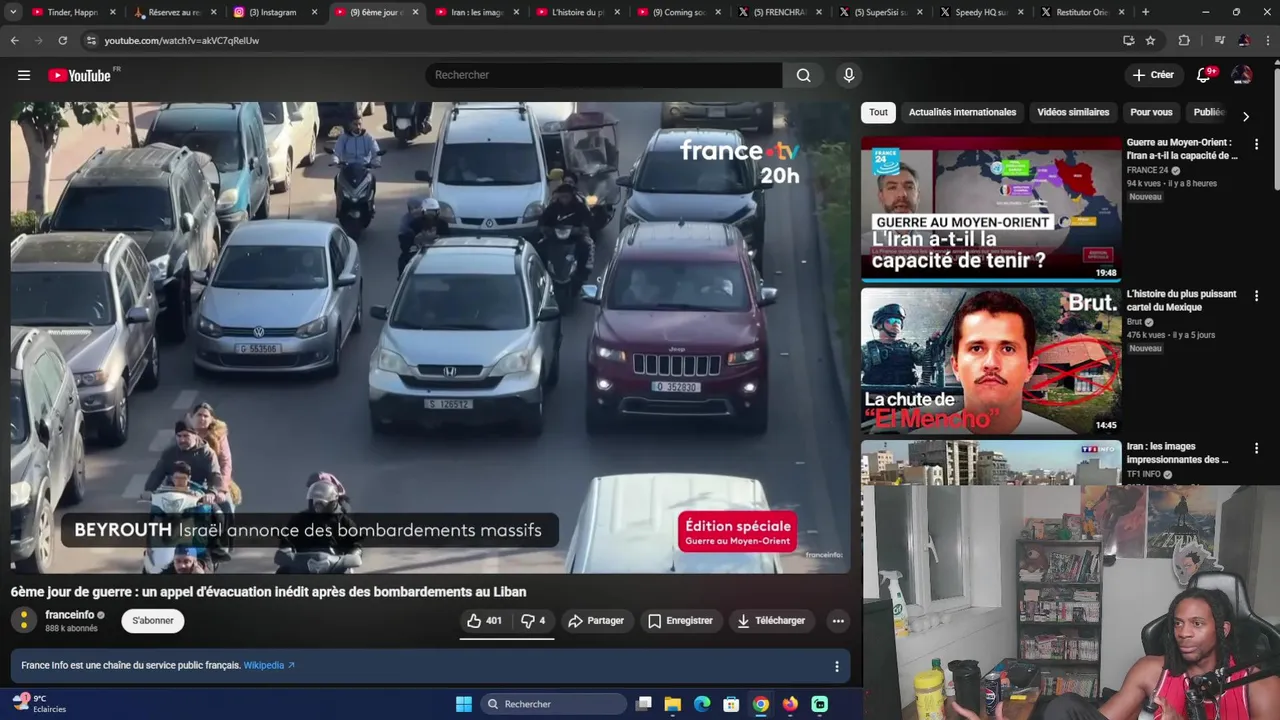Open options menu for FRANCE 24 video
This screenshot has height=720, width=1280.
pos(1256,144)
